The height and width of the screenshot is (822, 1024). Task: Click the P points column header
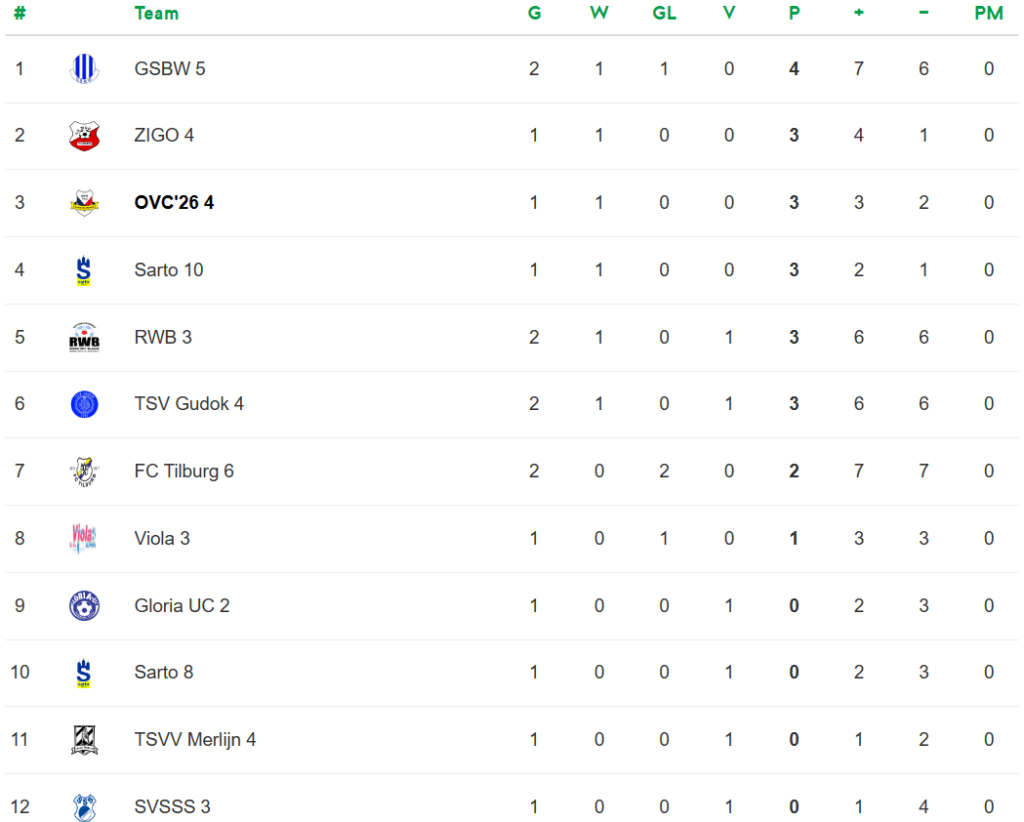(x=794, y=13)
